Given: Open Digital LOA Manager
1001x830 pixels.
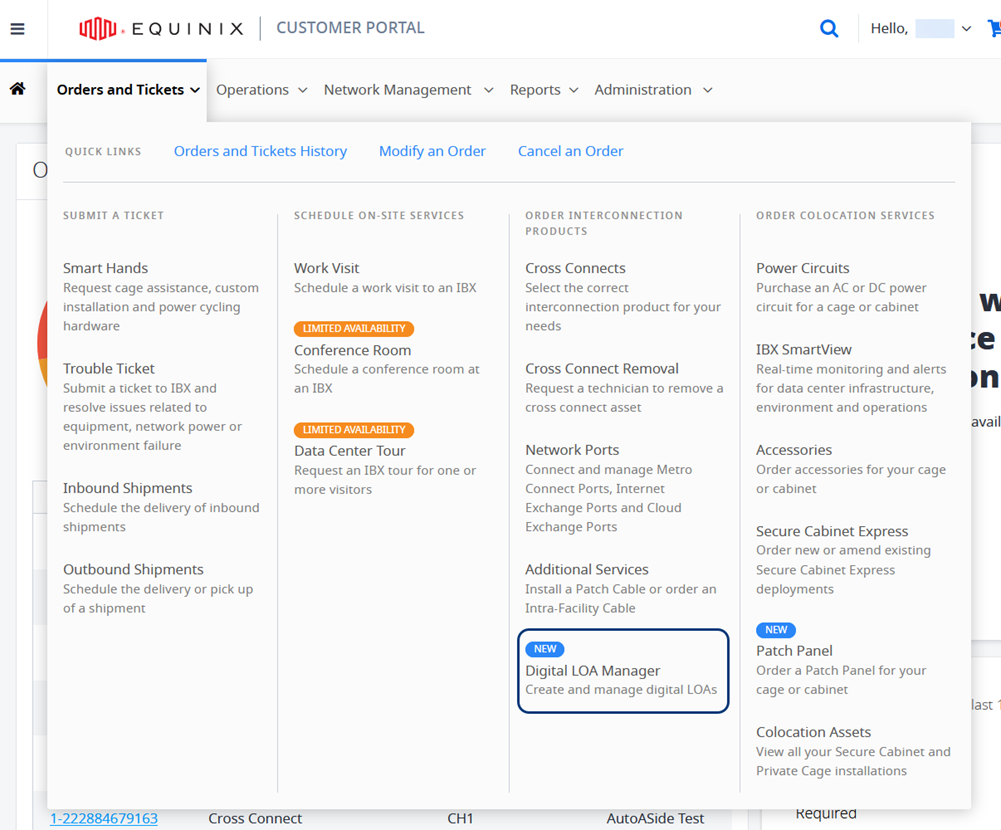Looking at the screenshot, I should point(592,670).
